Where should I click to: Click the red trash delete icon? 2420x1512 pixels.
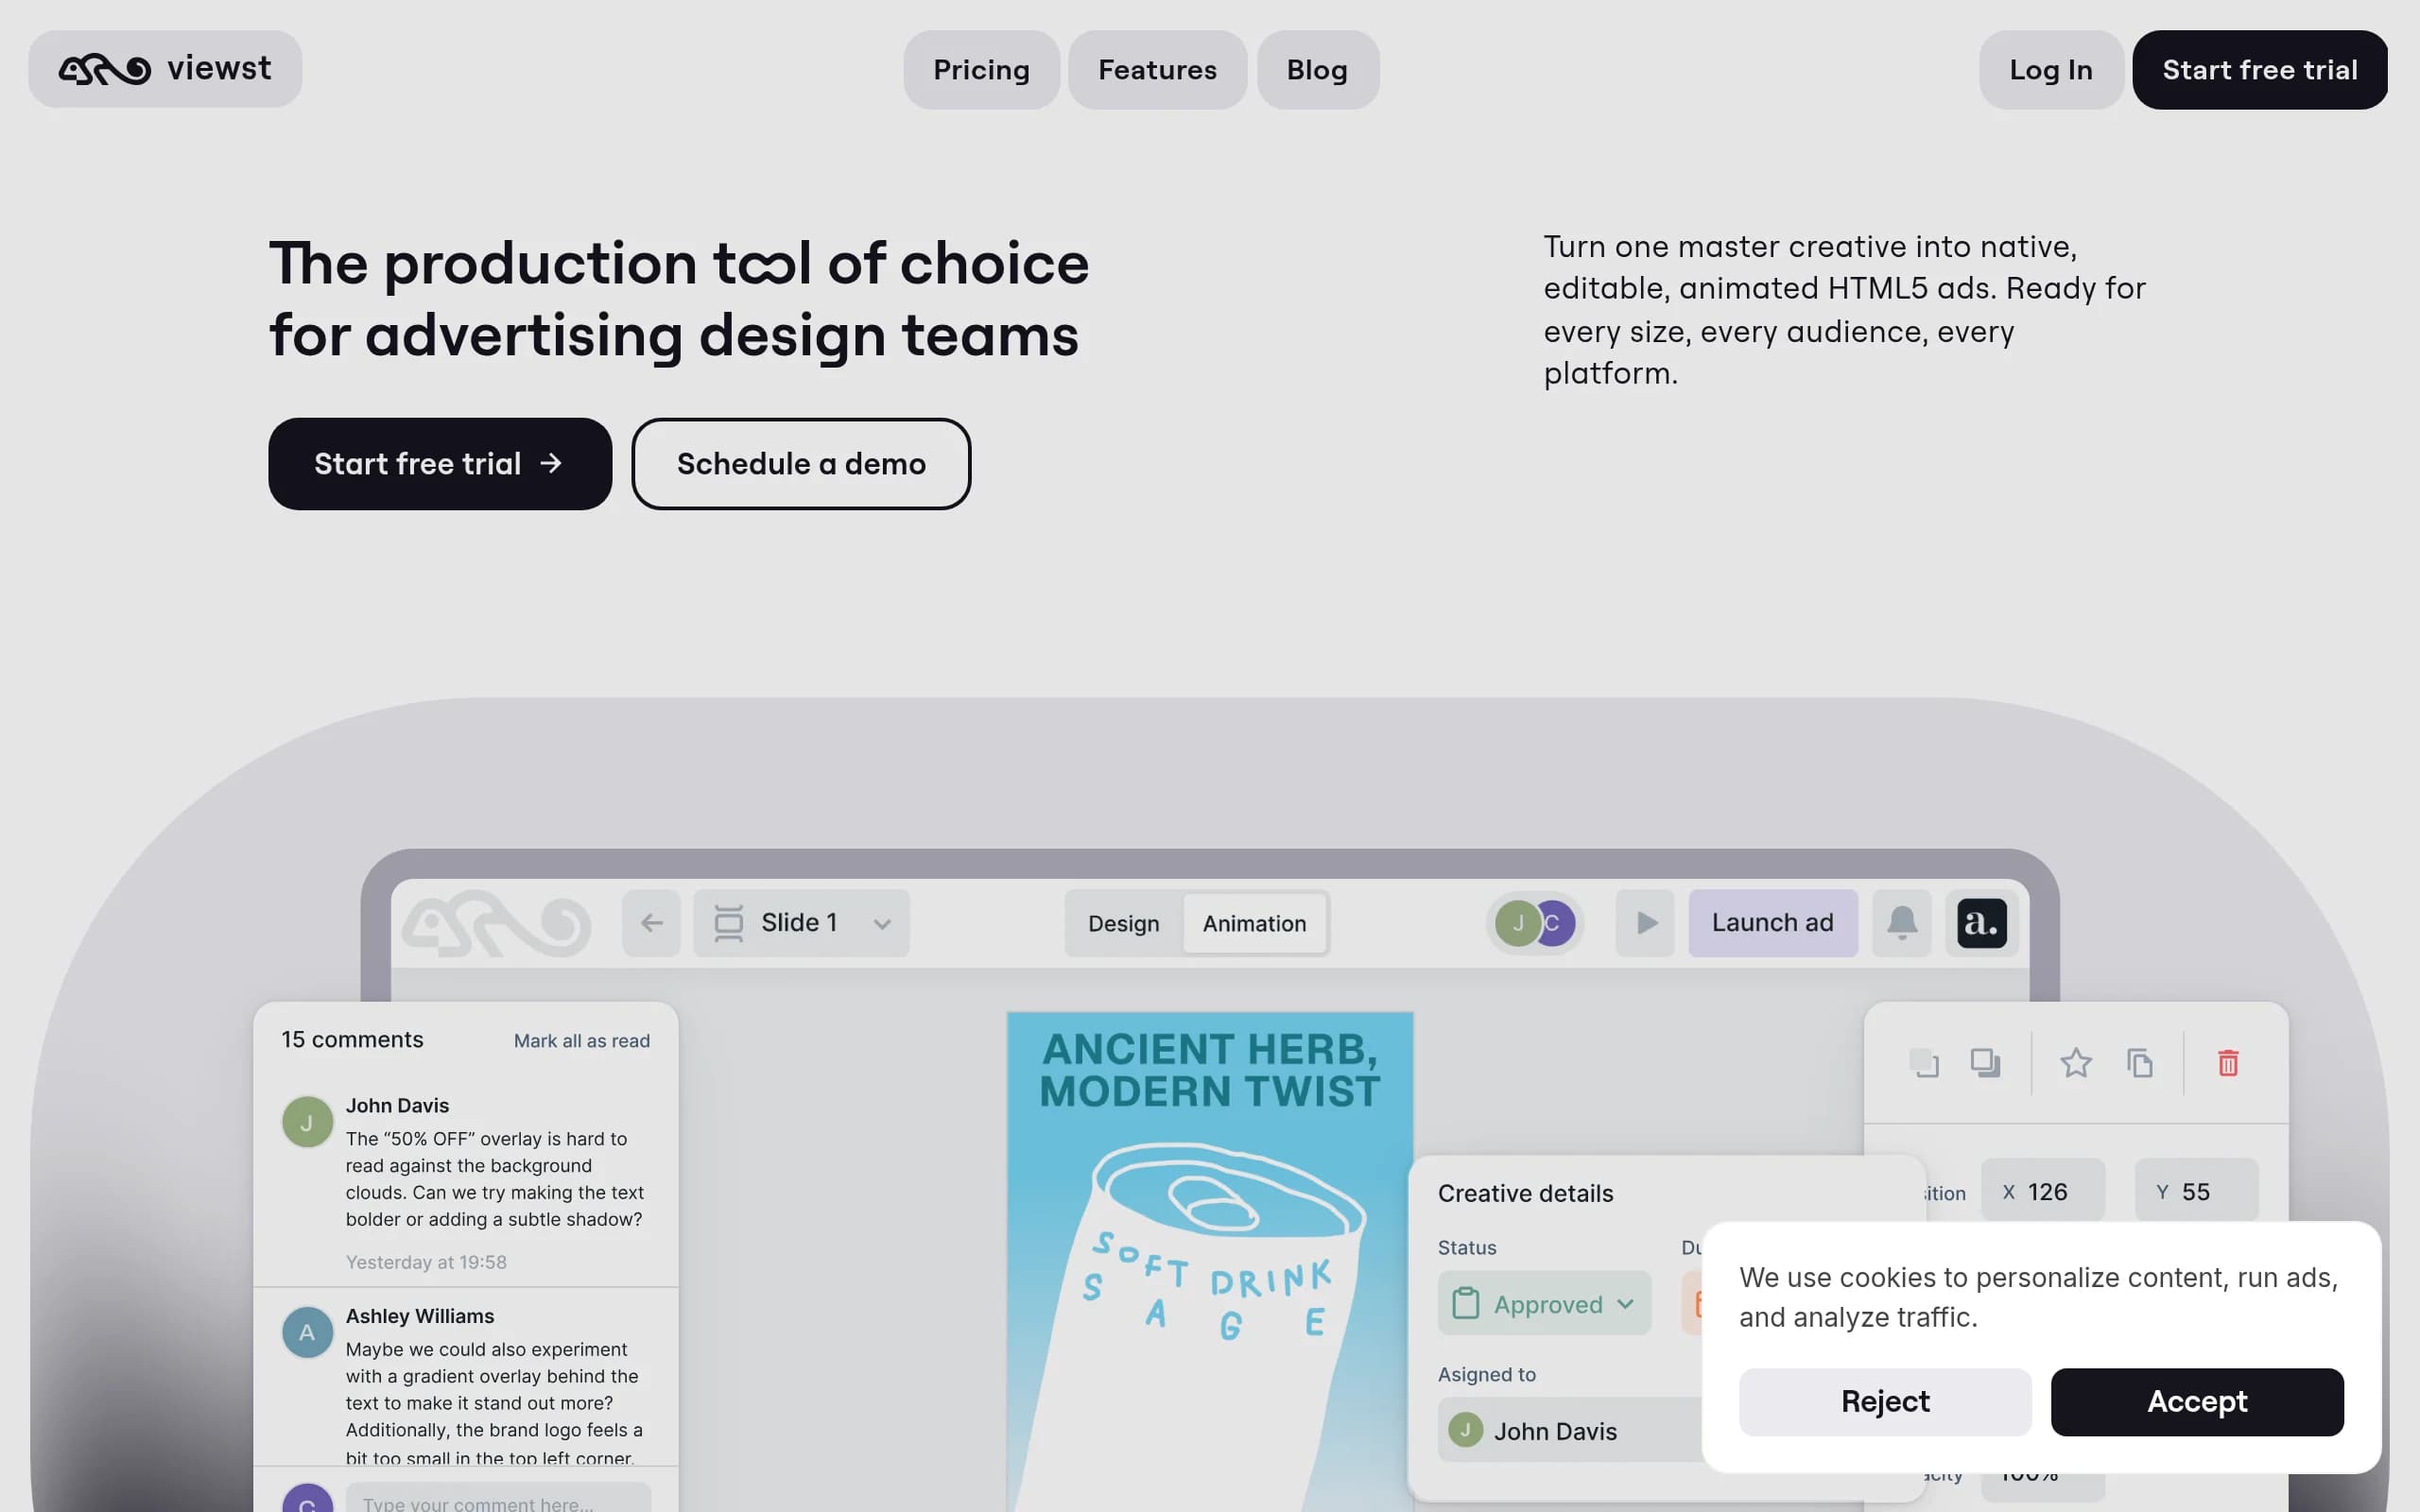(2228, 1062)
